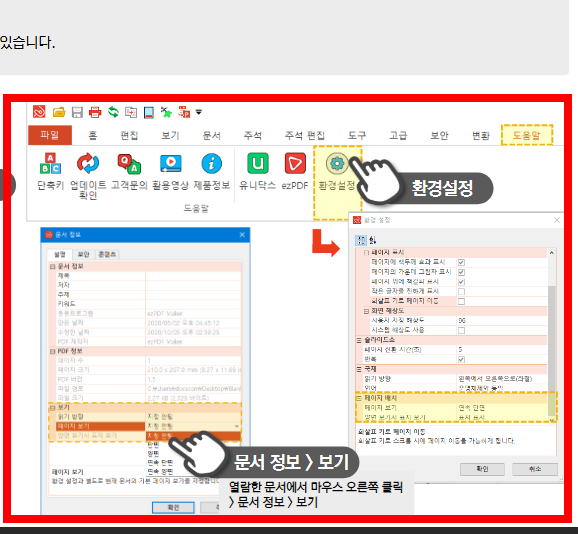Toggle third checked box under 페이지 표시
Screen dimensions: 578x534
(x=461, y=282)
